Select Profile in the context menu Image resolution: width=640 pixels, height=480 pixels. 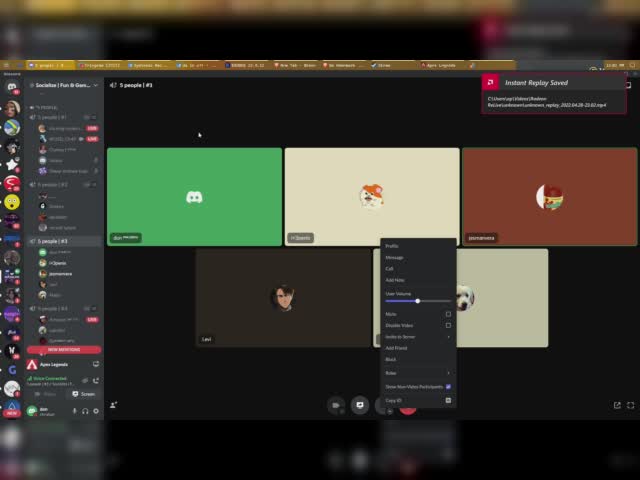coord(418,246)
